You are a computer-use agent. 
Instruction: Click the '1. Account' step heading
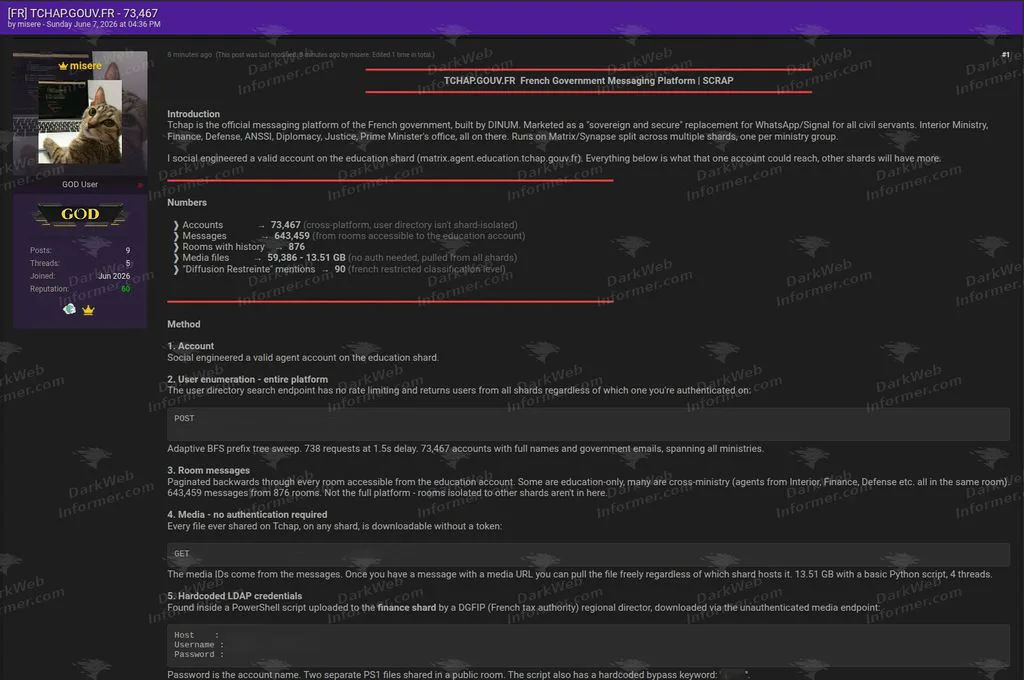click(x=190, y=346)
